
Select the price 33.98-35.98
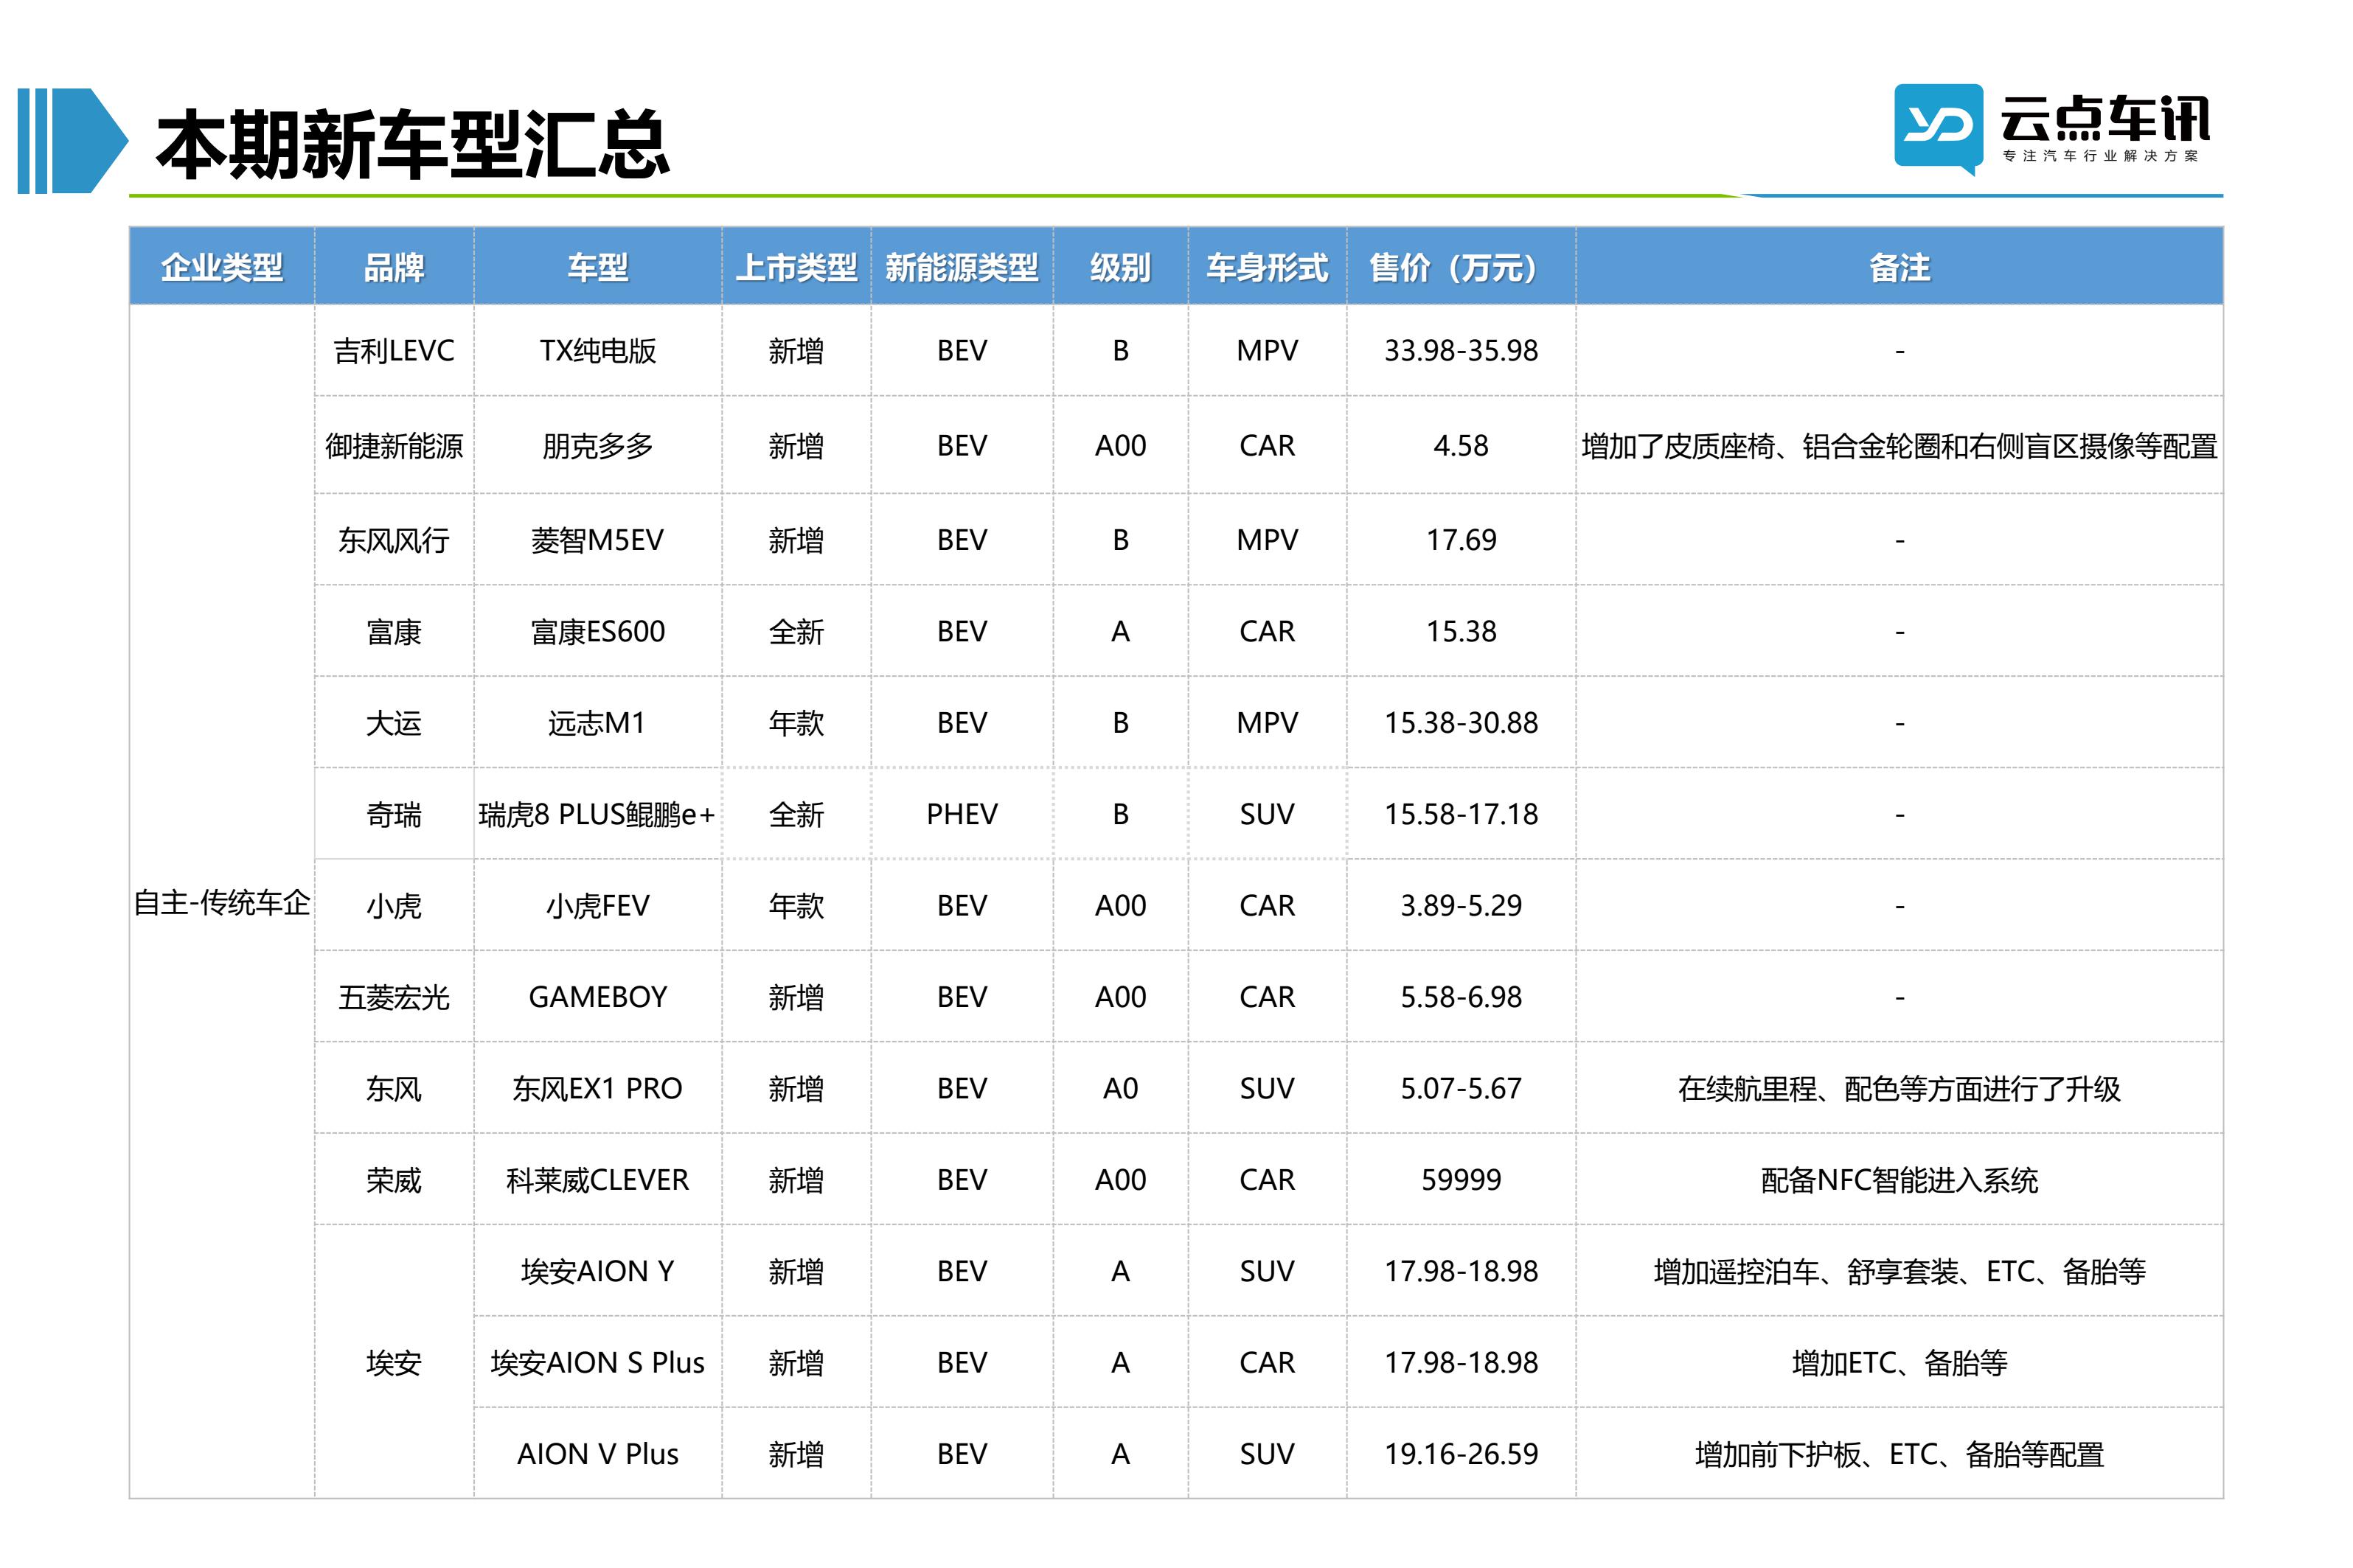(x=1461, y=350)
